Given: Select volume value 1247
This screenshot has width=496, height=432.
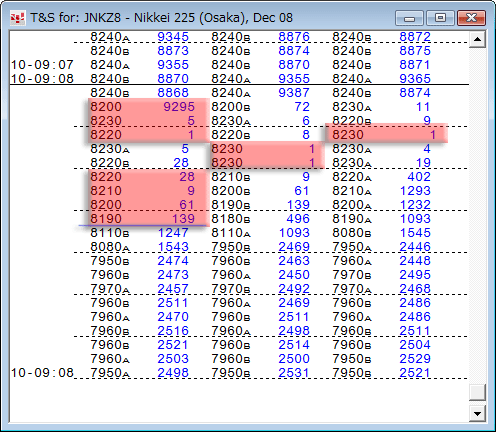Looking at the screenshot, I should click(173, 233).
